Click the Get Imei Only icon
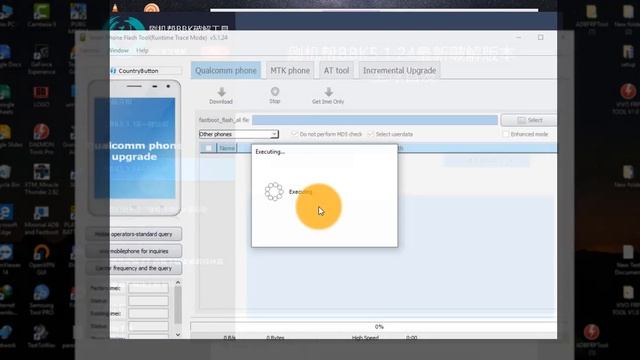 328,92
